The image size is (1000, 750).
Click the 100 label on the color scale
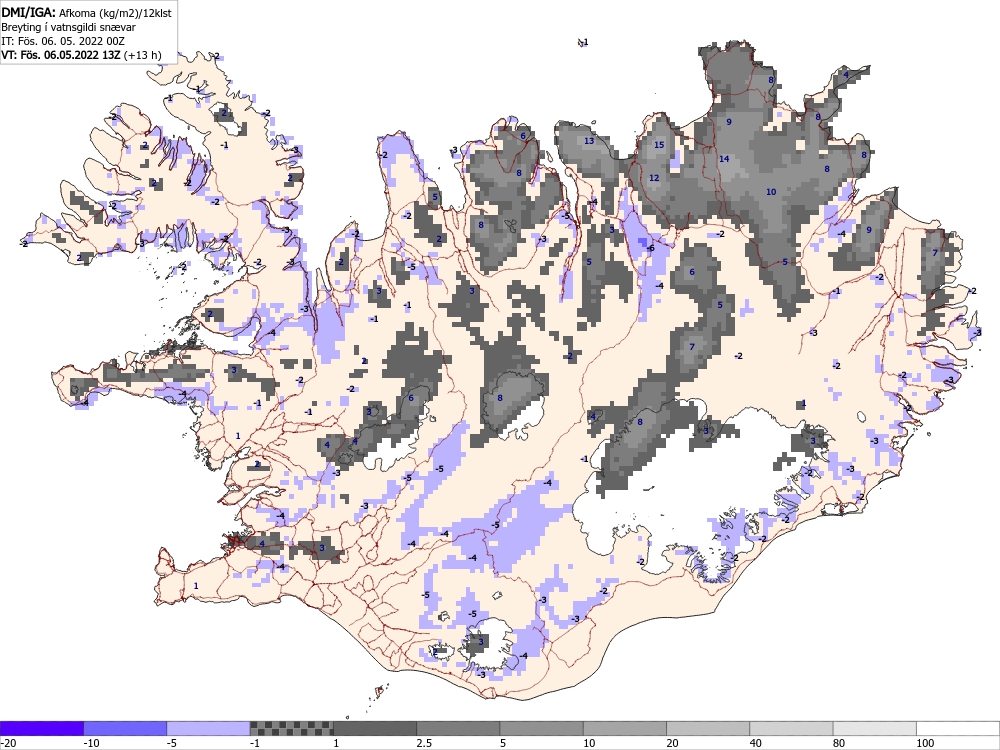tap(925, 743)
